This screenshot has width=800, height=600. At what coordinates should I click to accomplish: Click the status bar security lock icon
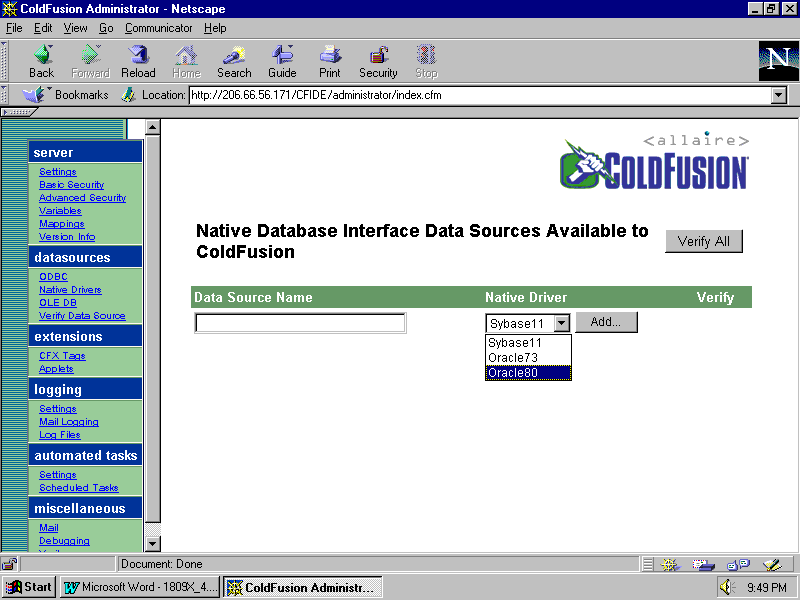tap(9, 564)
